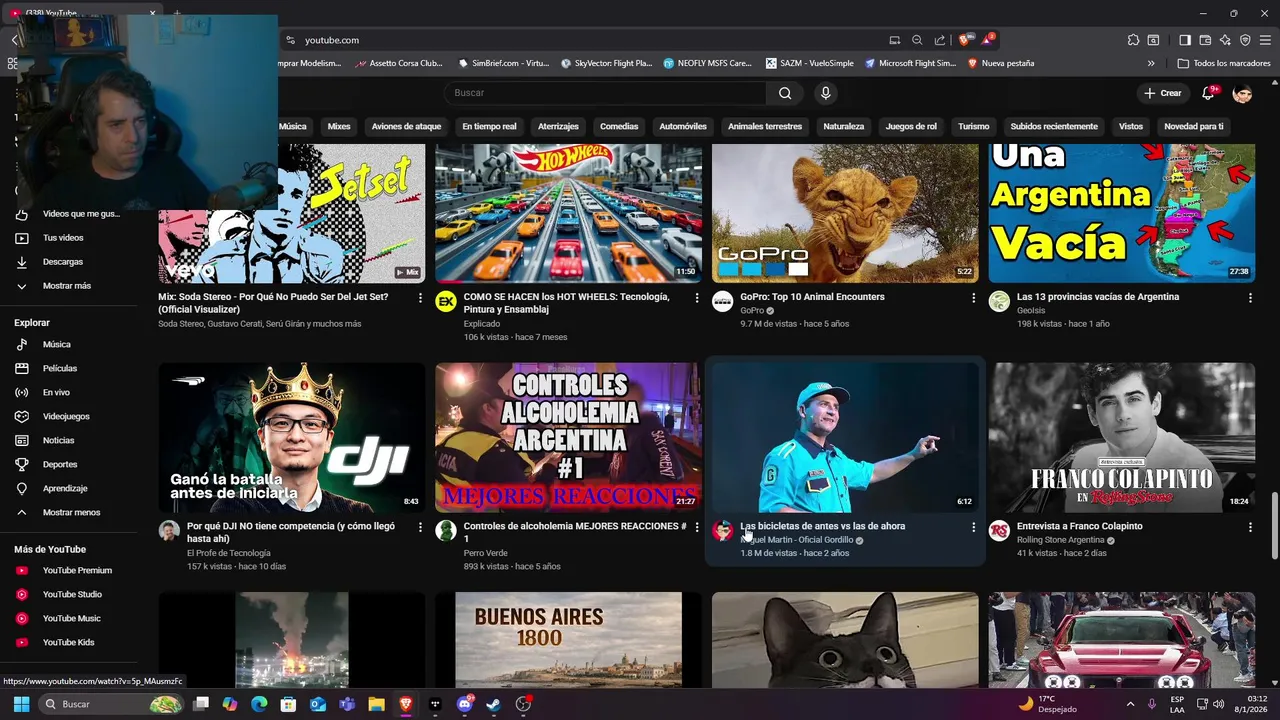This screenshot has height=720, width=1280.
Task: Expand hidden bookmarks chevron
Action: tap(1151, 63)
